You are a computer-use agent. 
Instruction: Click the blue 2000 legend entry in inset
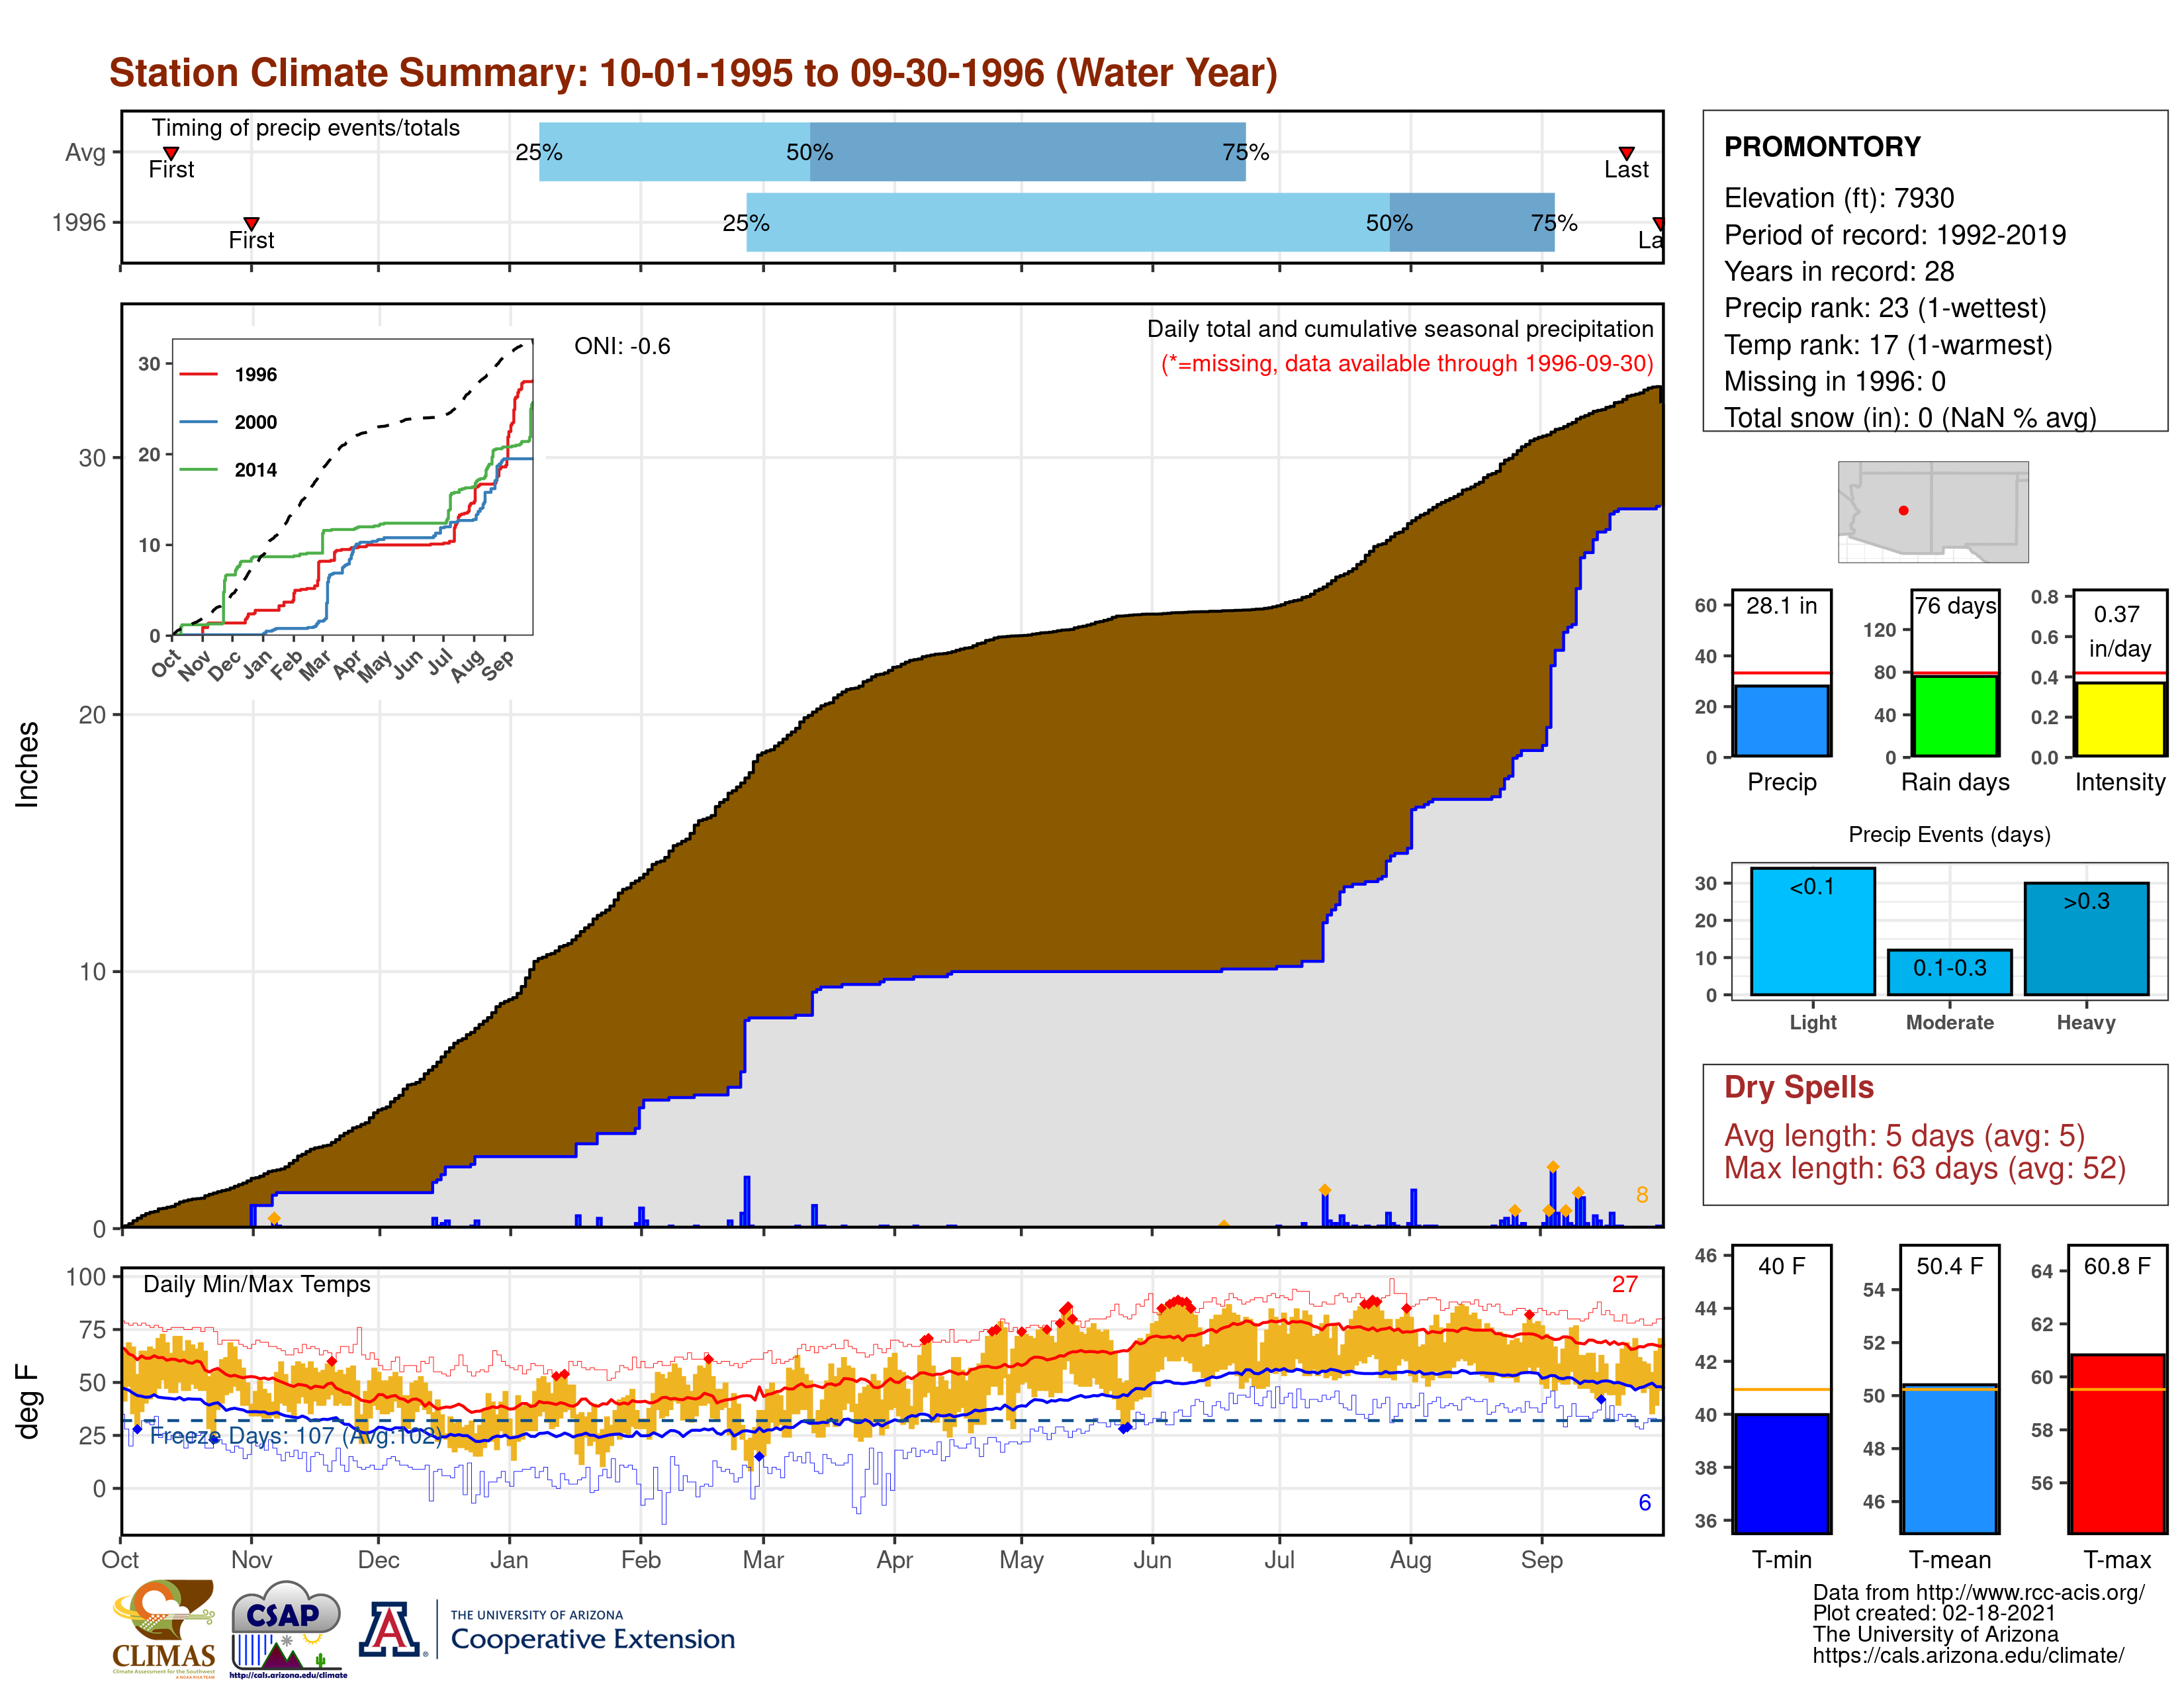[x=228, y=422]
